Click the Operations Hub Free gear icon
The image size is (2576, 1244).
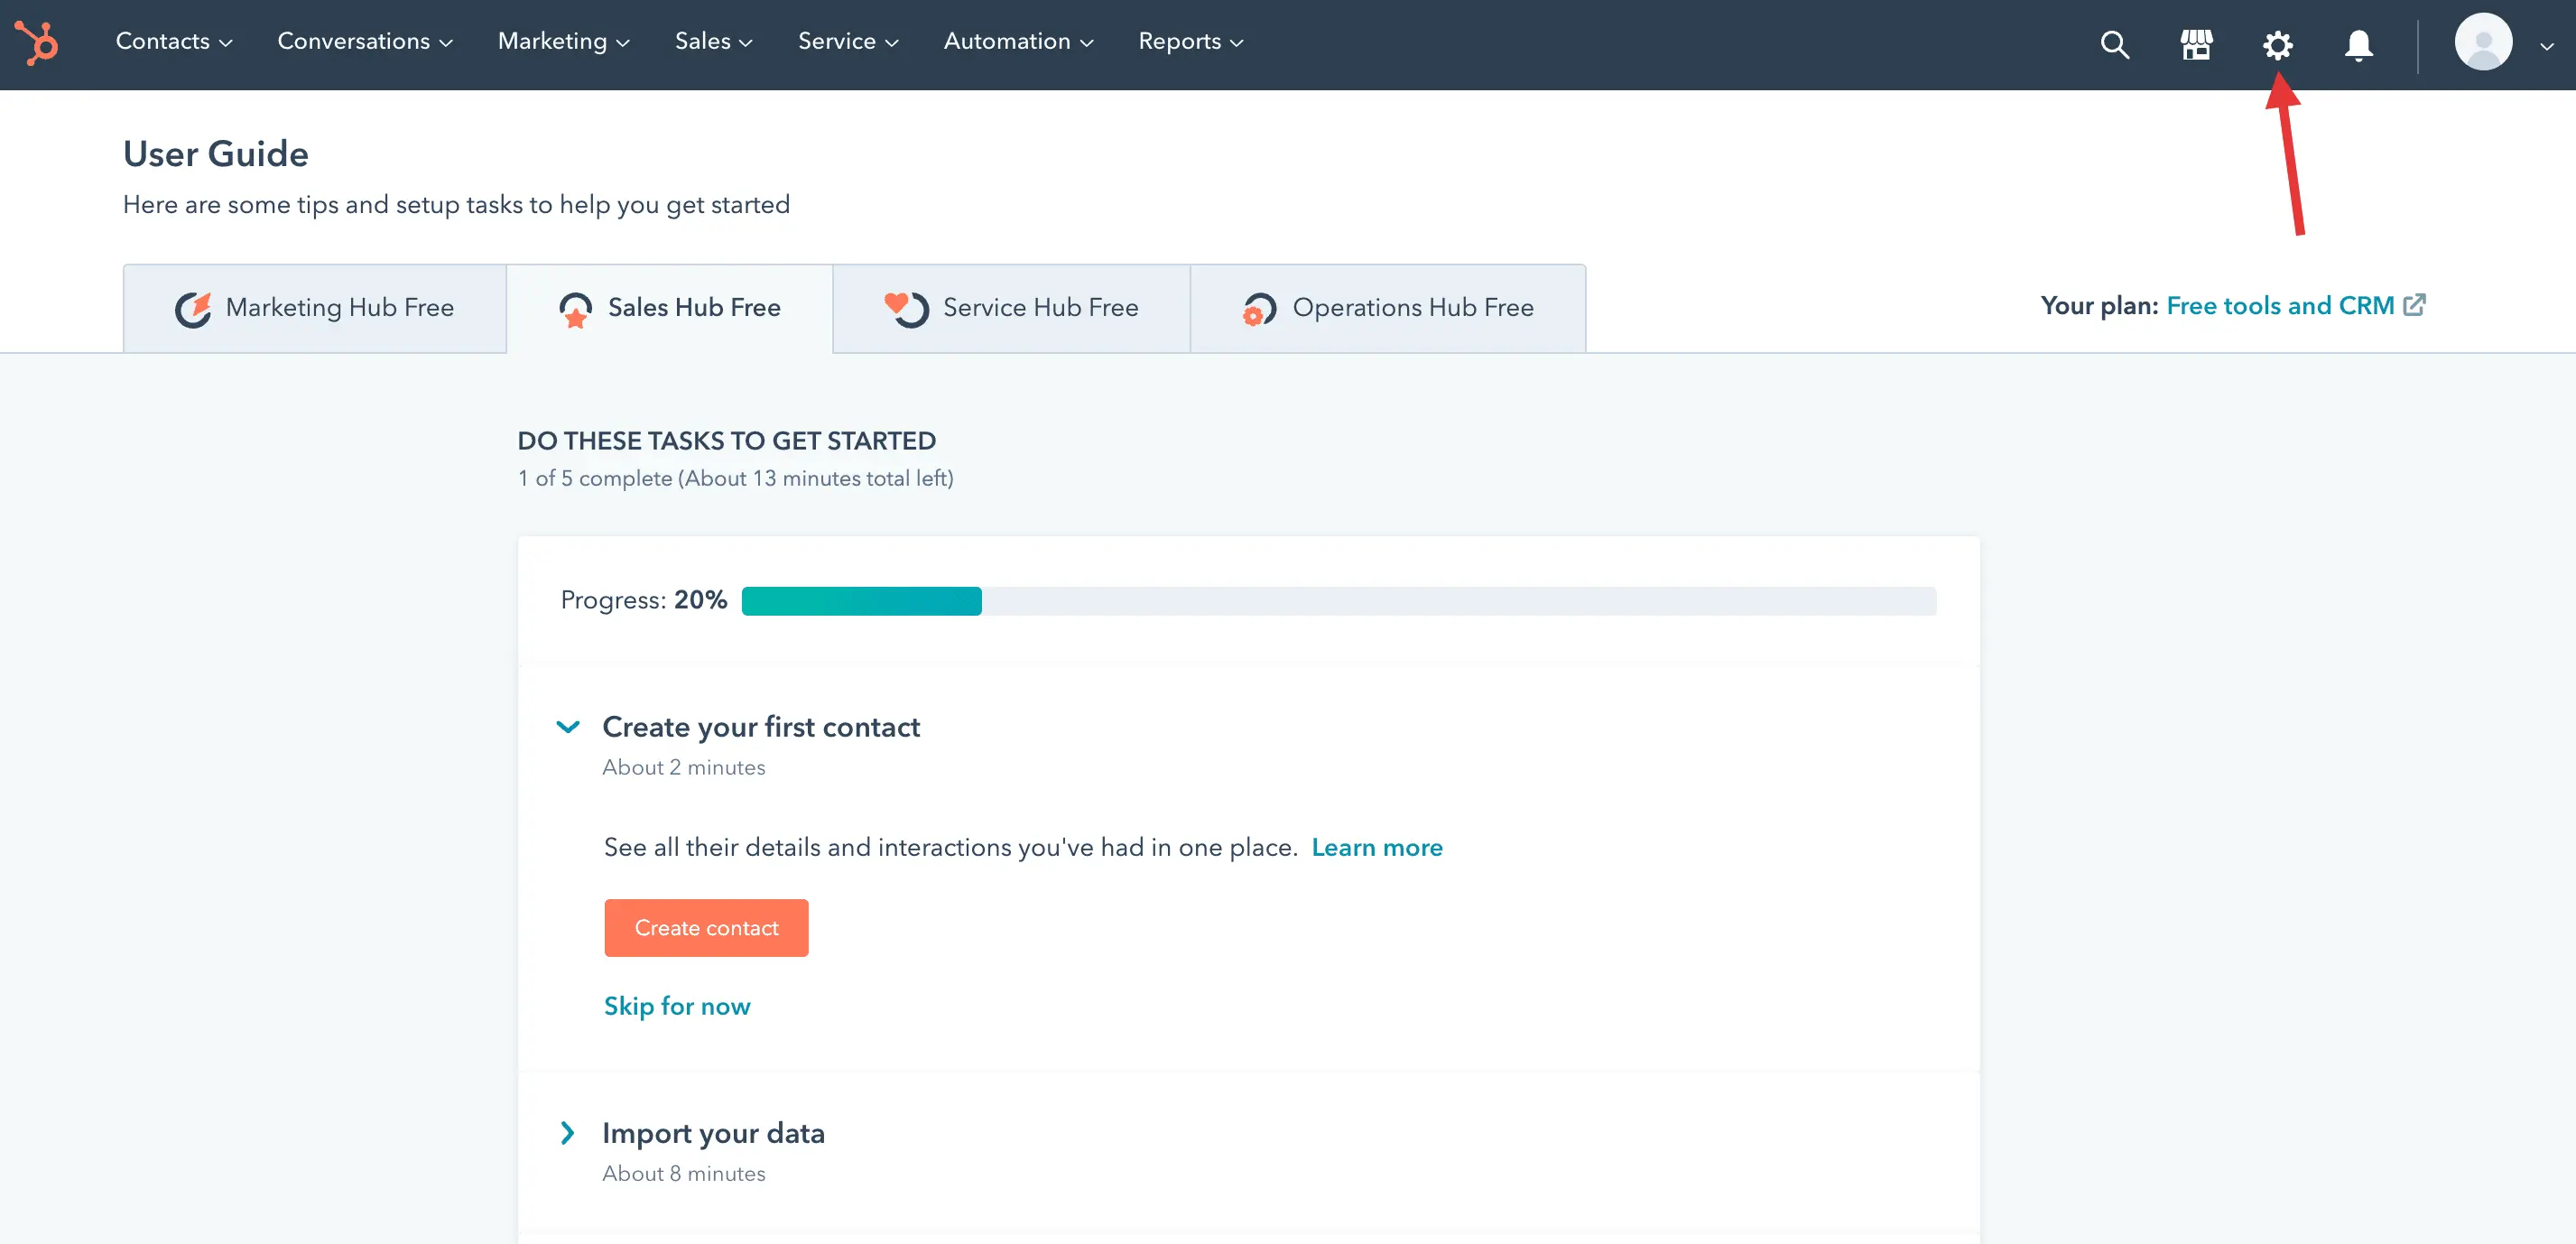click(1259, 309)
